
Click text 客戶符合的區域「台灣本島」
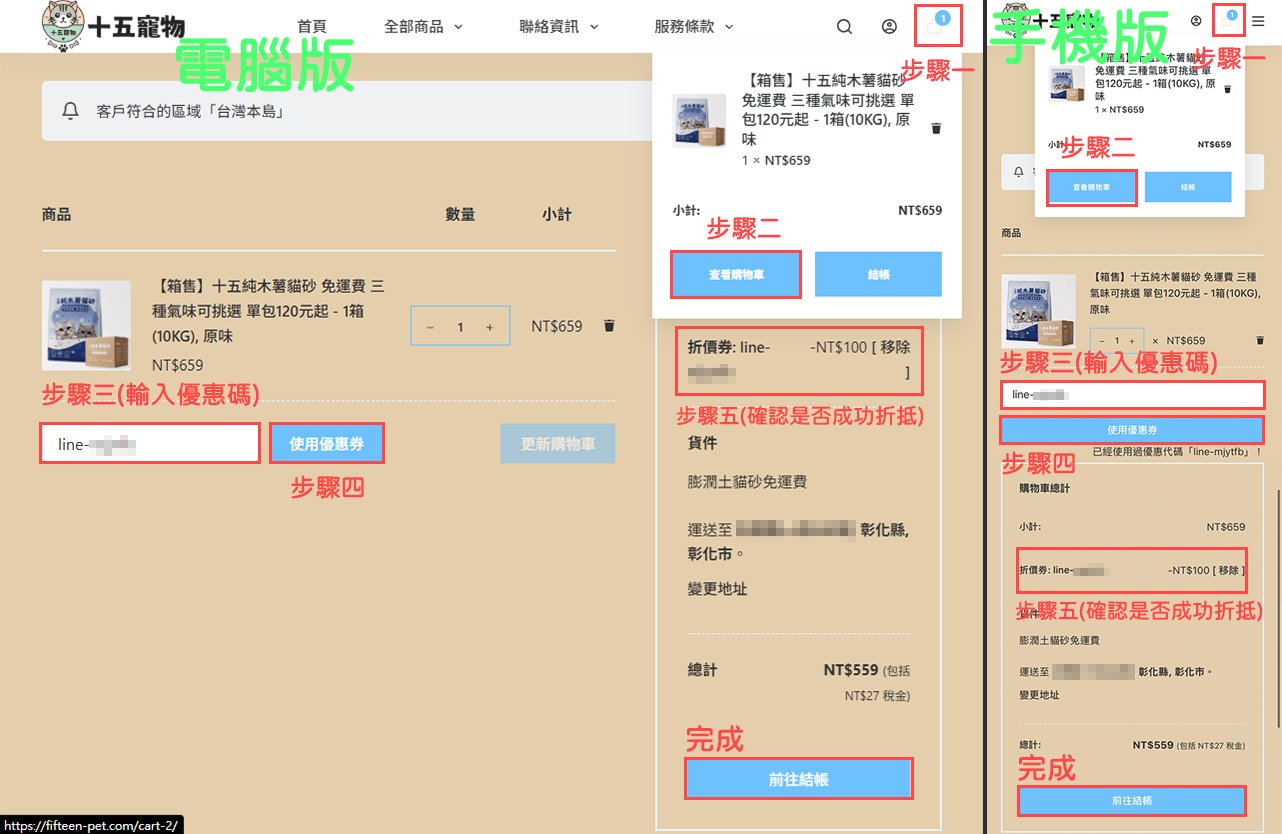pos(190,111)
